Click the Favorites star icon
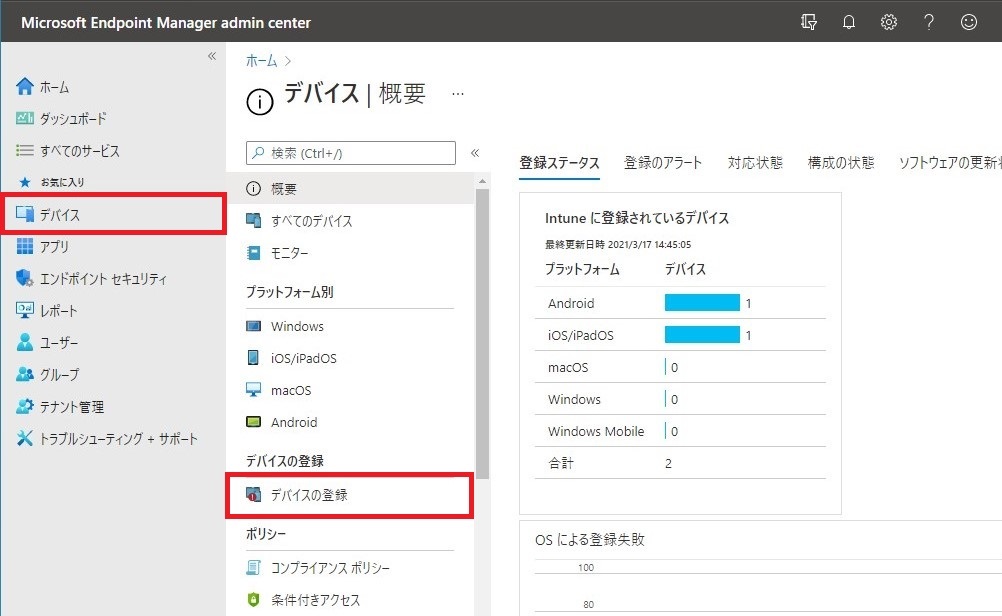 point(25,182)
